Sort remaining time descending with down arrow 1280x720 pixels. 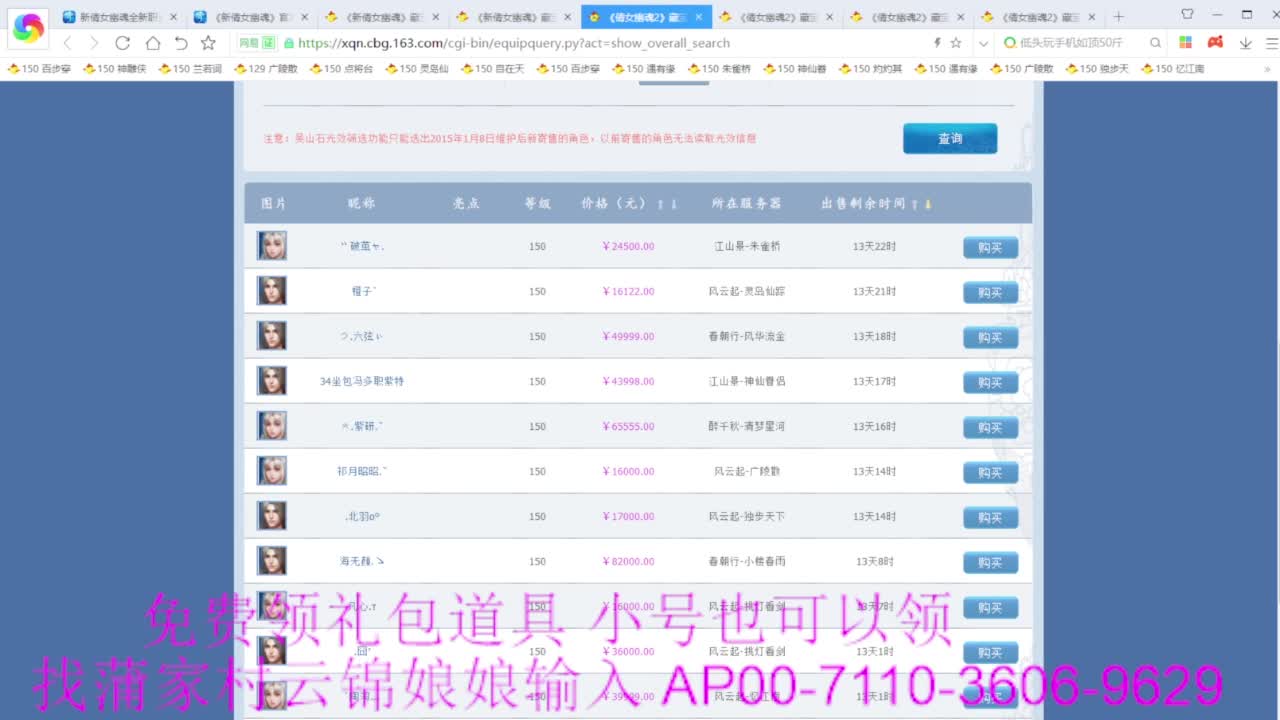(x=928, y=204)
